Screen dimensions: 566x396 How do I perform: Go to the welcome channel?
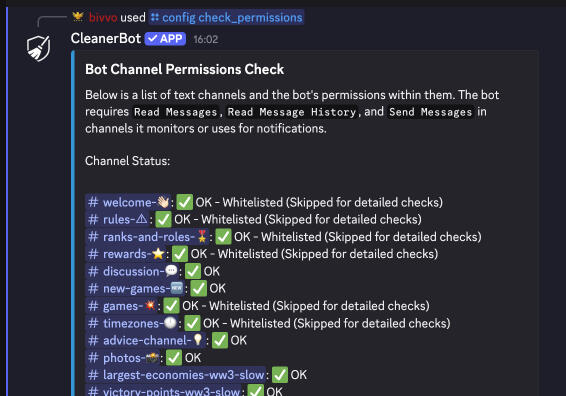tap(128, 202)
